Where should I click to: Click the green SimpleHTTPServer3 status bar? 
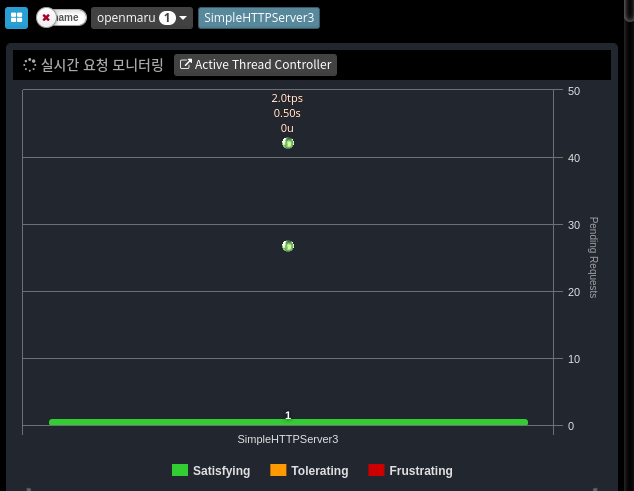(x=288, y=423)
